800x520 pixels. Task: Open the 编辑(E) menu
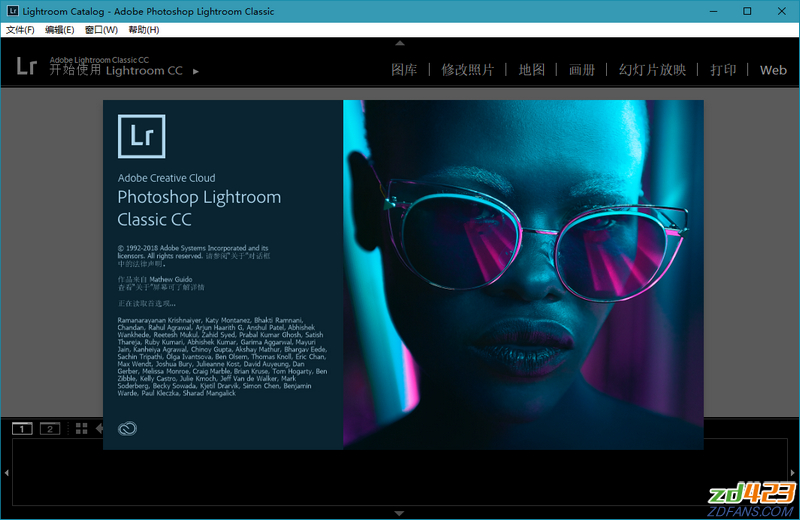(59, 30)
